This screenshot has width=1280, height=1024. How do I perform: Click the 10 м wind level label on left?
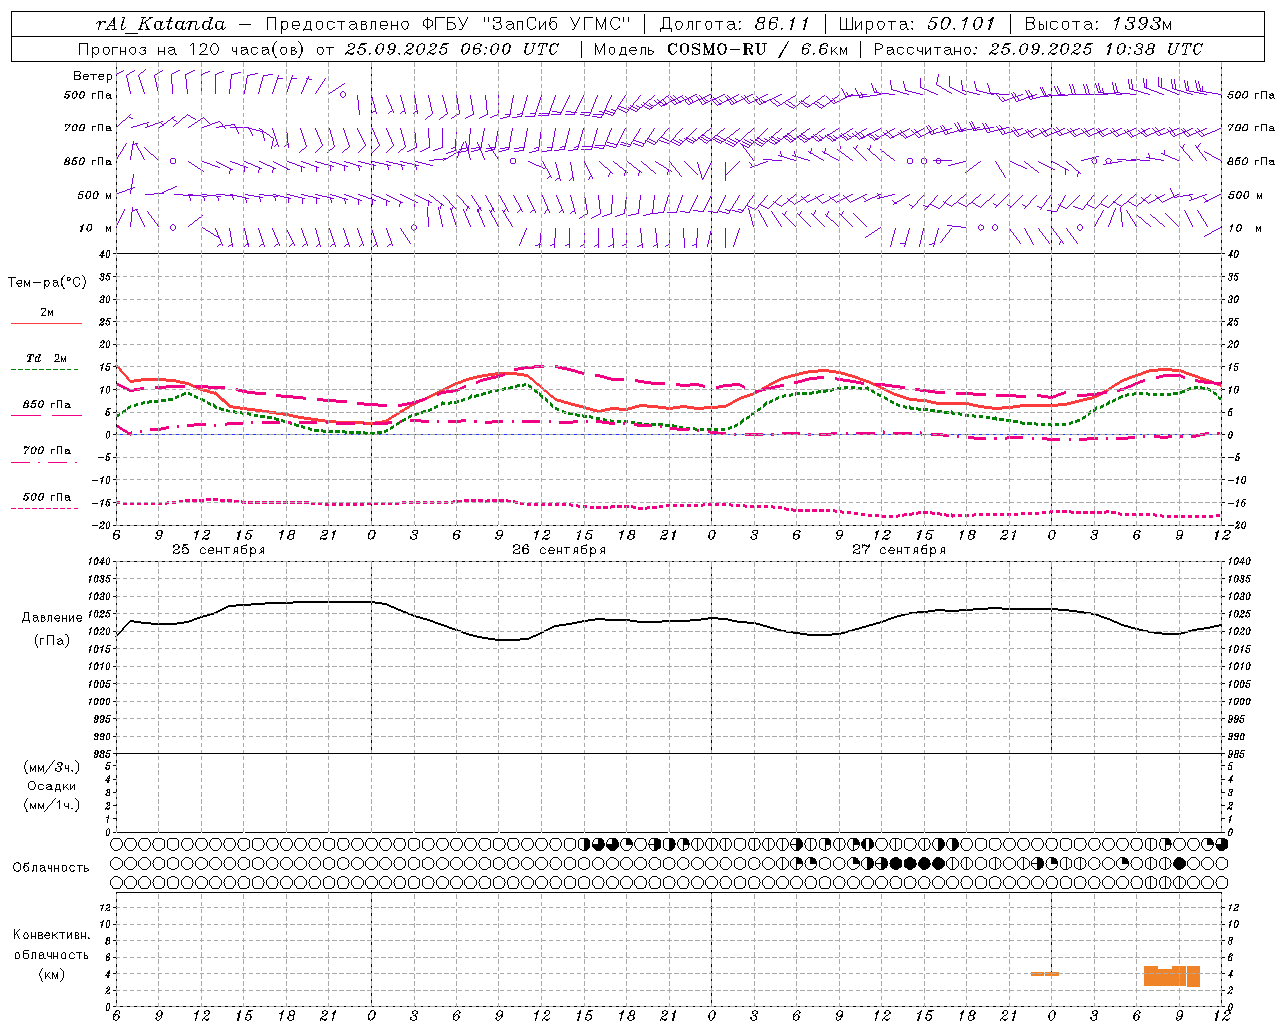[96, 228]
